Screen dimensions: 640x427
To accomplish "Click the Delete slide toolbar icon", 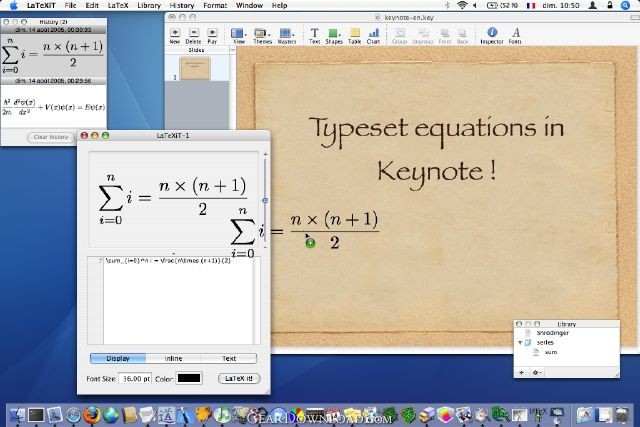I will (x=193, y=33).
